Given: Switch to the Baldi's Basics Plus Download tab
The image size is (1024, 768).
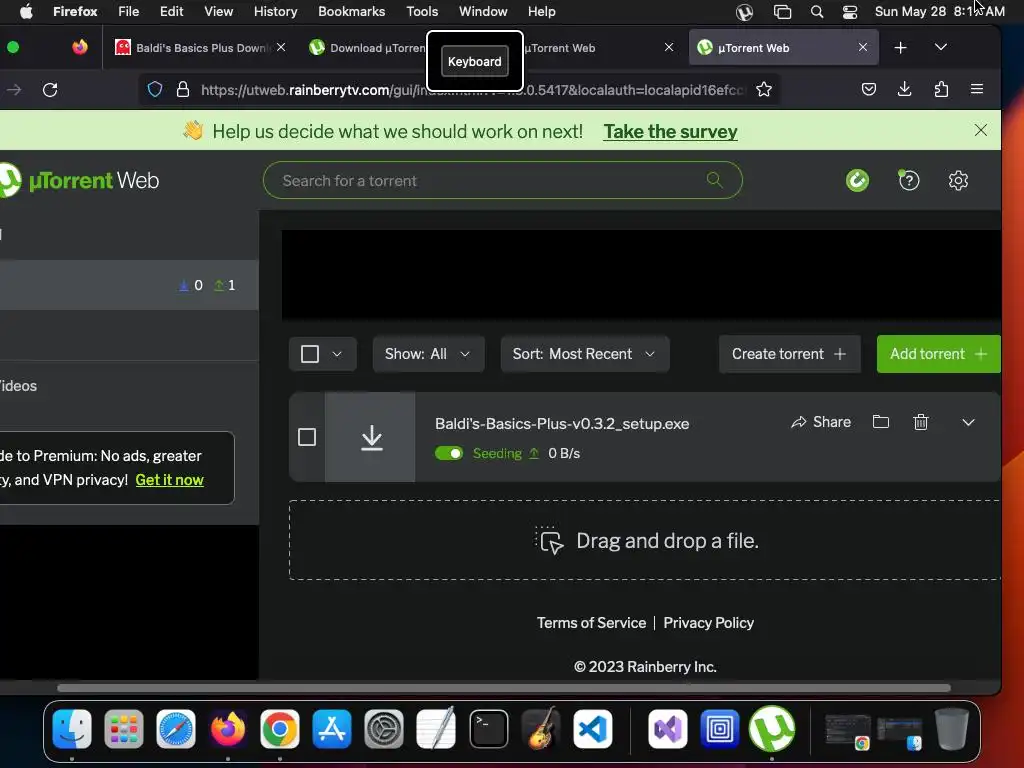Looking at the screenshot, I should pos(191,48).
